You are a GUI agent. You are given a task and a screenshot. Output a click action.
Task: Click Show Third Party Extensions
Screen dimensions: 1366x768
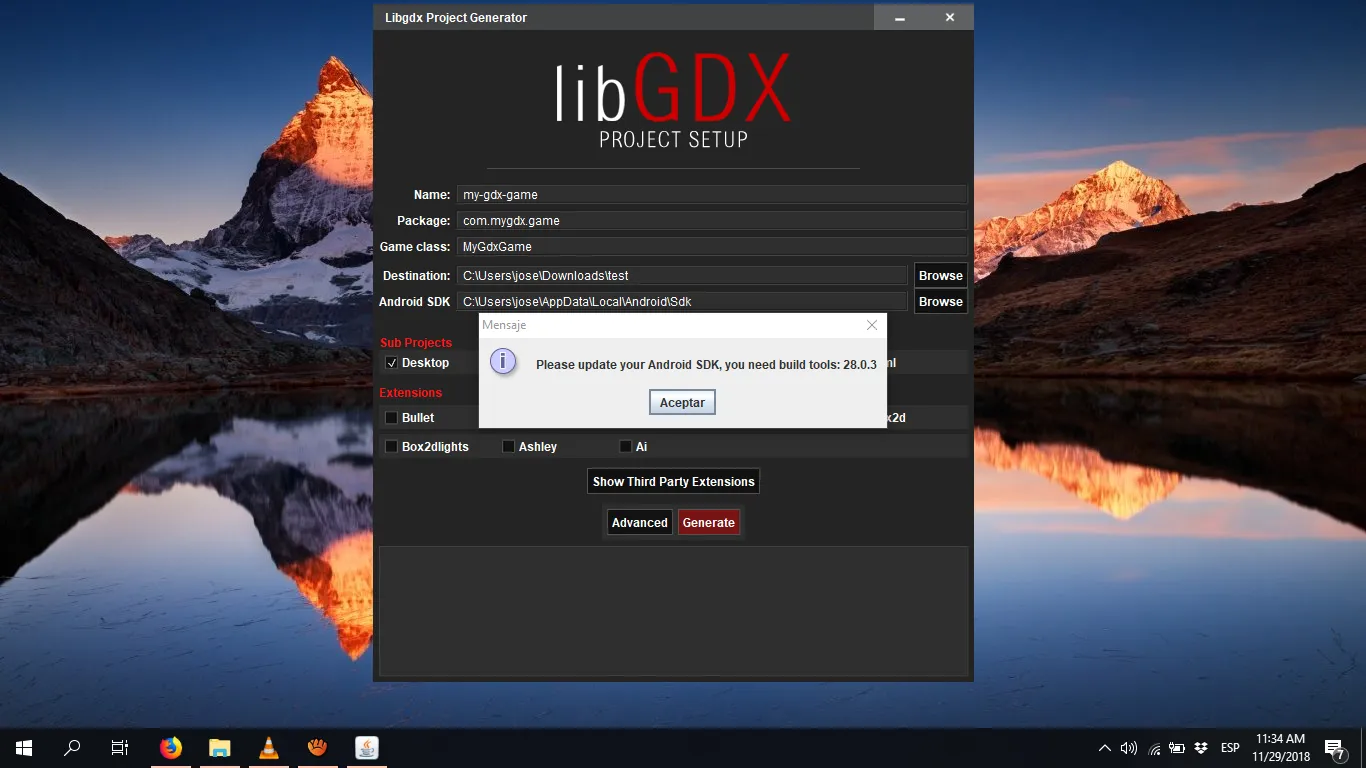[674, 481]
